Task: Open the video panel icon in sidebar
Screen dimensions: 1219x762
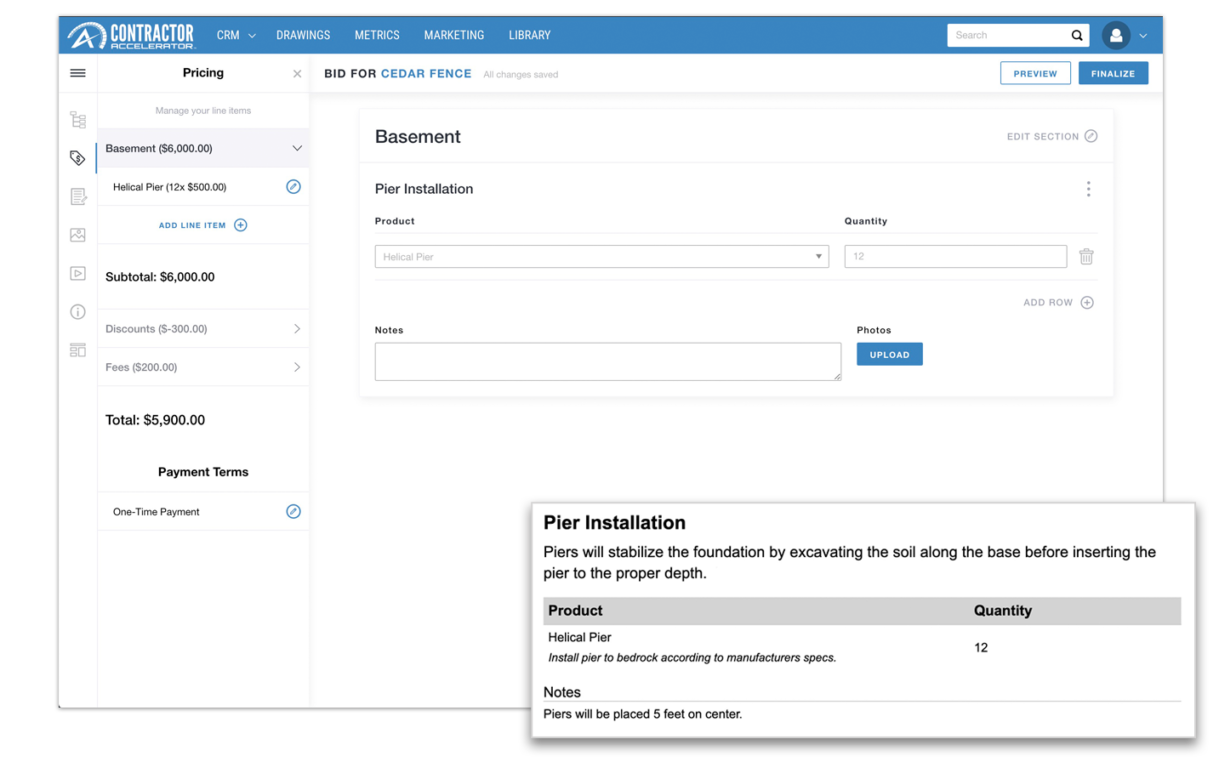Action: [x=78, y=273]
